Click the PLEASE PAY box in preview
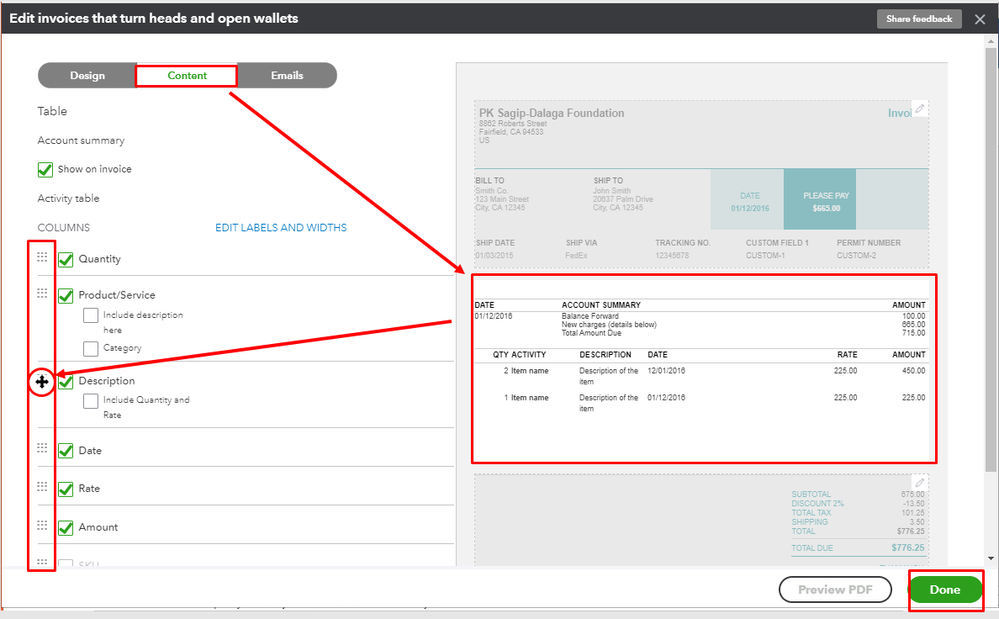 (820, 199)
